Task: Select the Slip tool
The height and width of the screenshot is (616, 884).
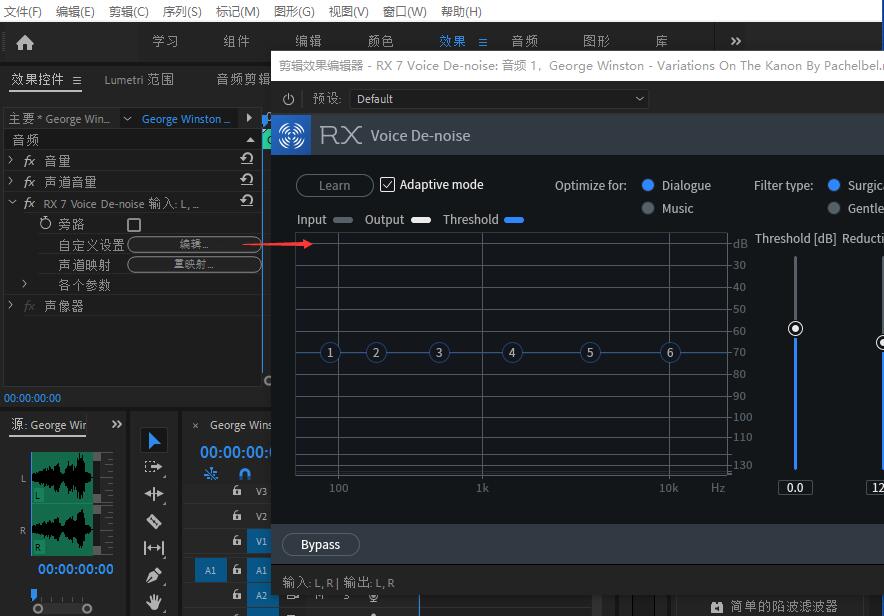Action: [x=154, y=548]
